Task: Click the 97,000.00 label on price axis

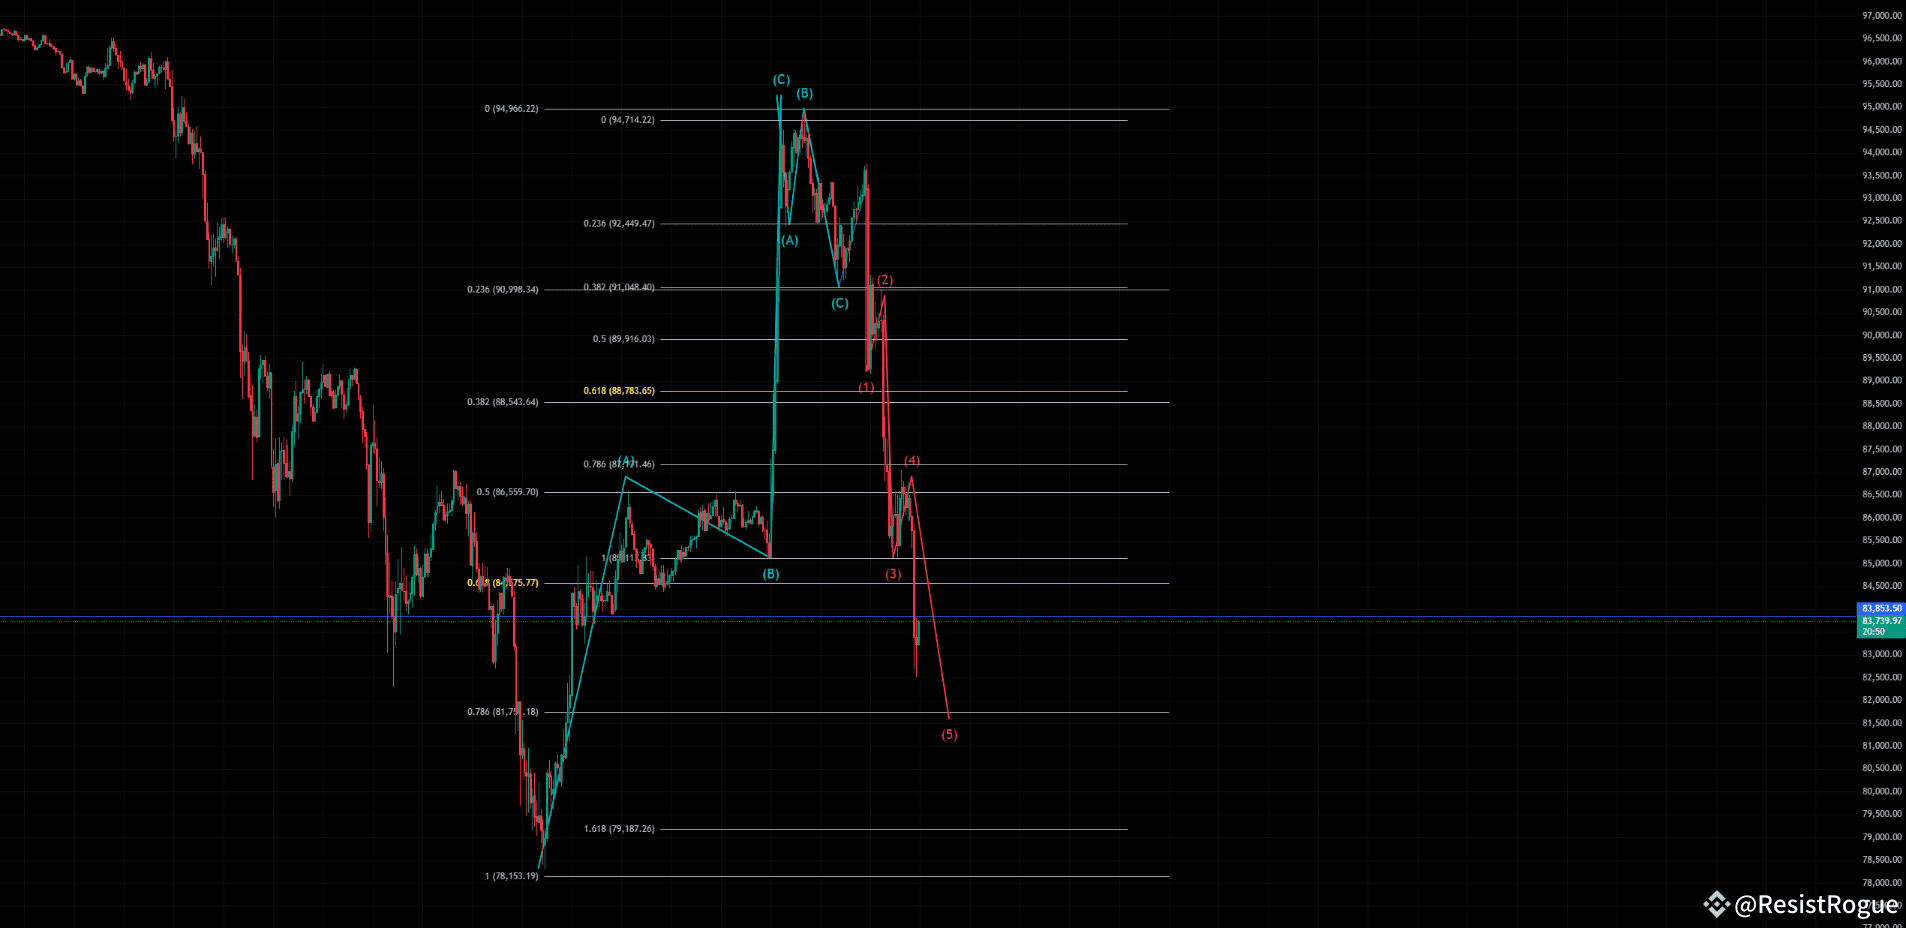Action: 1881,15
